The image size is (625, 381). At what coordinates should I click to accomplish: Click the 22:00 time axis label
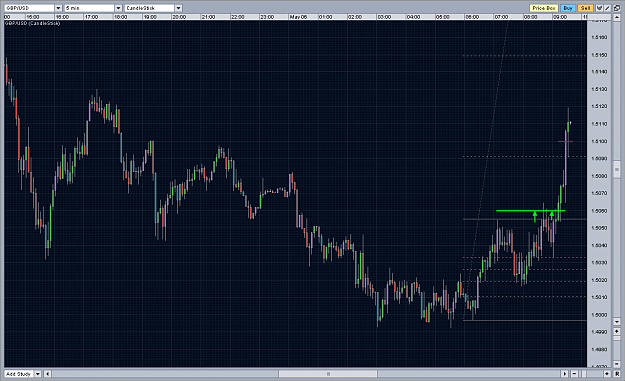coord(238,17)
